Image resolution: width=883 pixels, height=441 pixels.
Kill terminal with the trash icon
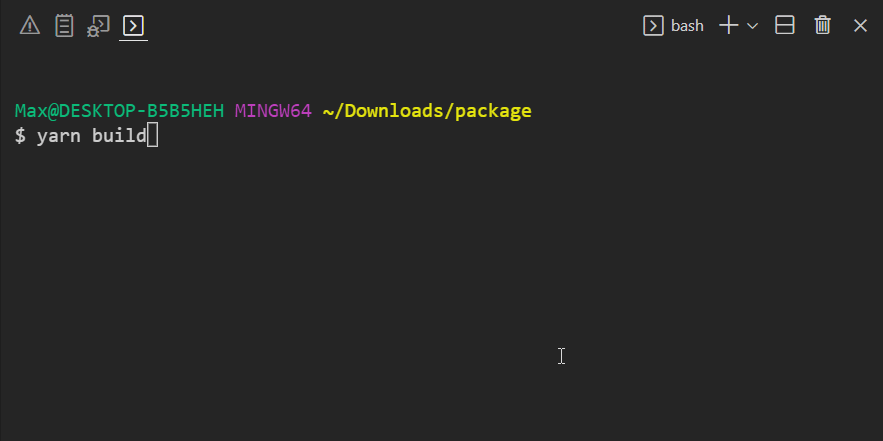823,26
